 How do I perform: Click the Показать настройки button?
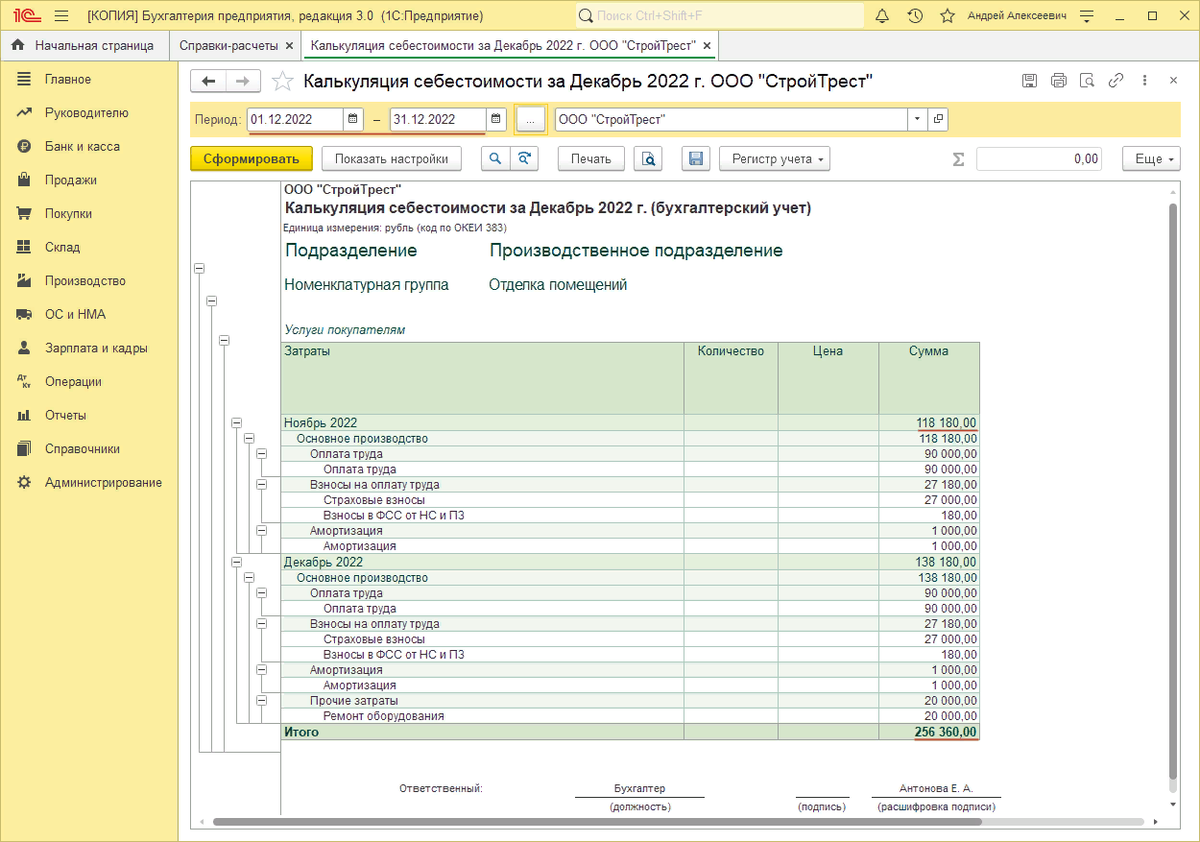click(392, 159)
